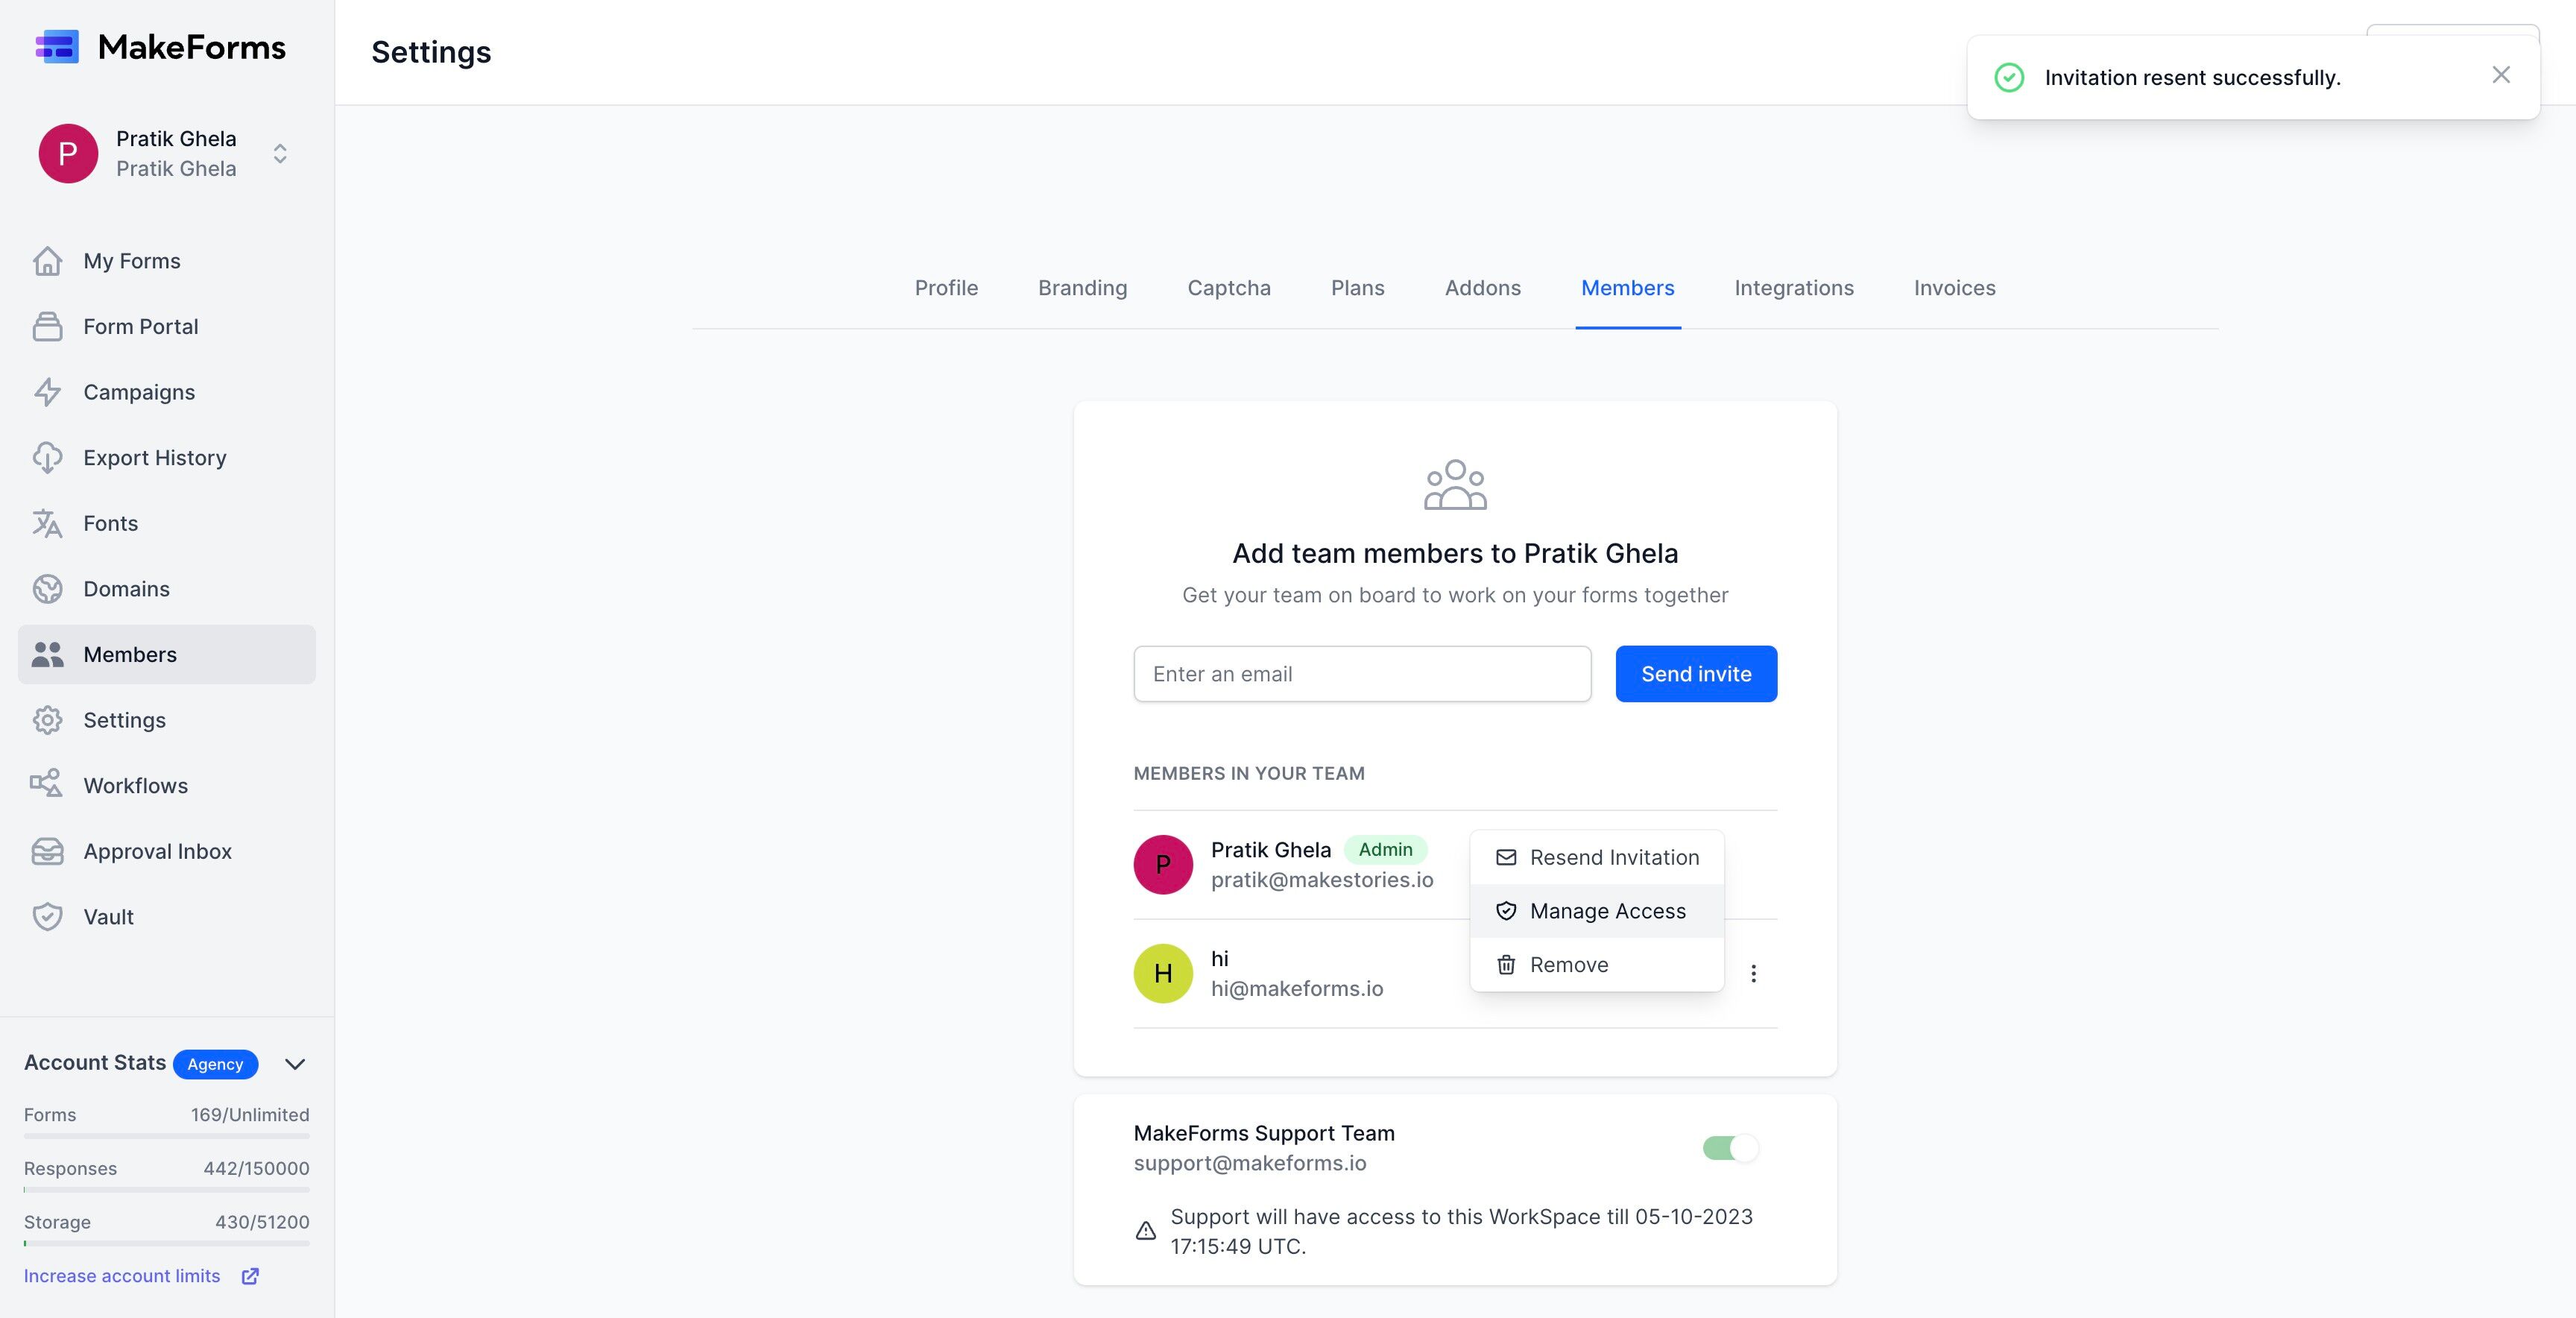This screenshot has height=1318, width=2576.
Task: Open the three-dot menu for hi member
Action: coord(1753,973)
